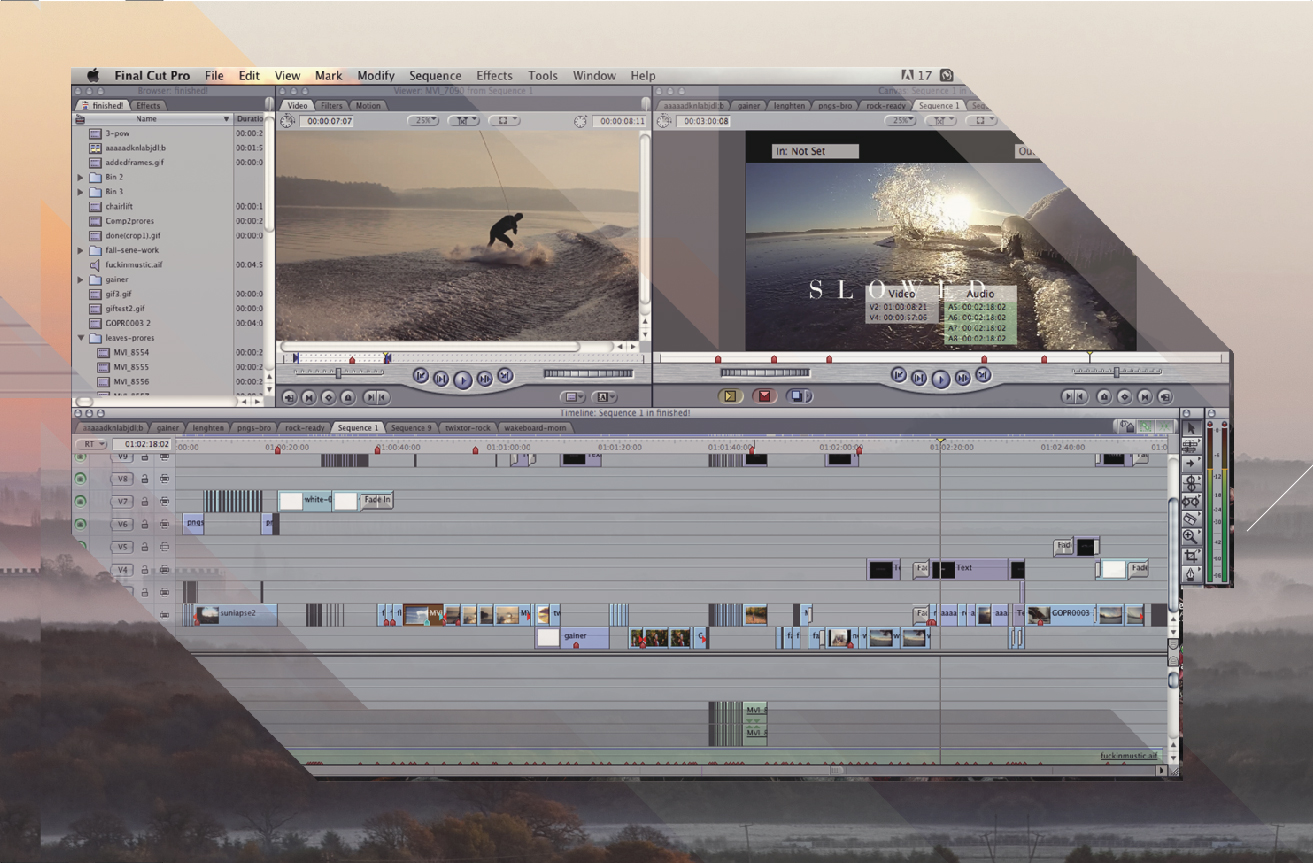The image size is (1313, 863).
Task: Select the Track Select arrow tool
Action: pyautogui.click(x=1191, y=464)
